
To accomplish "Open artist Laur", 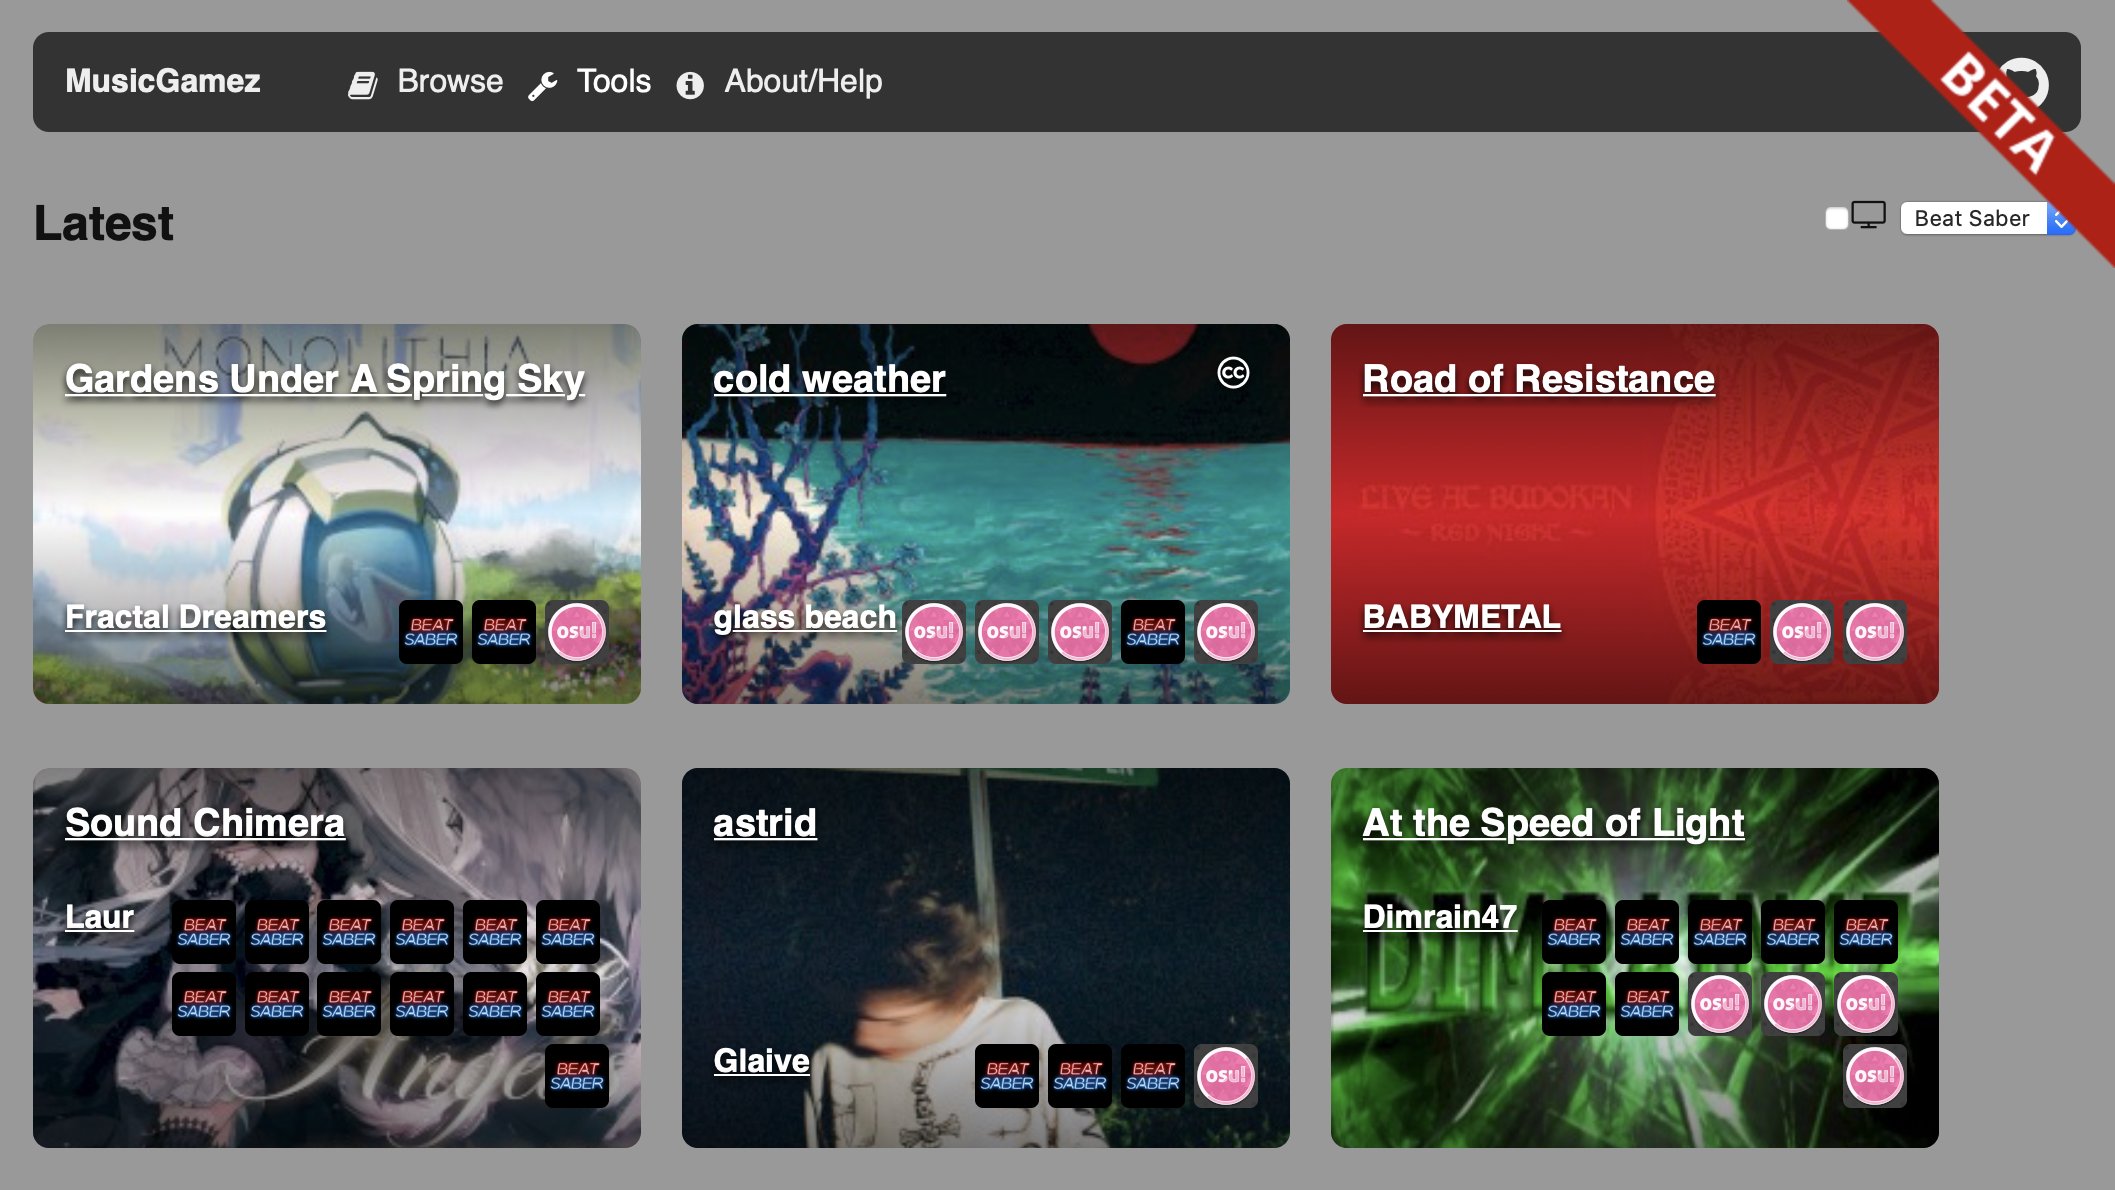I will click(99, 917).
